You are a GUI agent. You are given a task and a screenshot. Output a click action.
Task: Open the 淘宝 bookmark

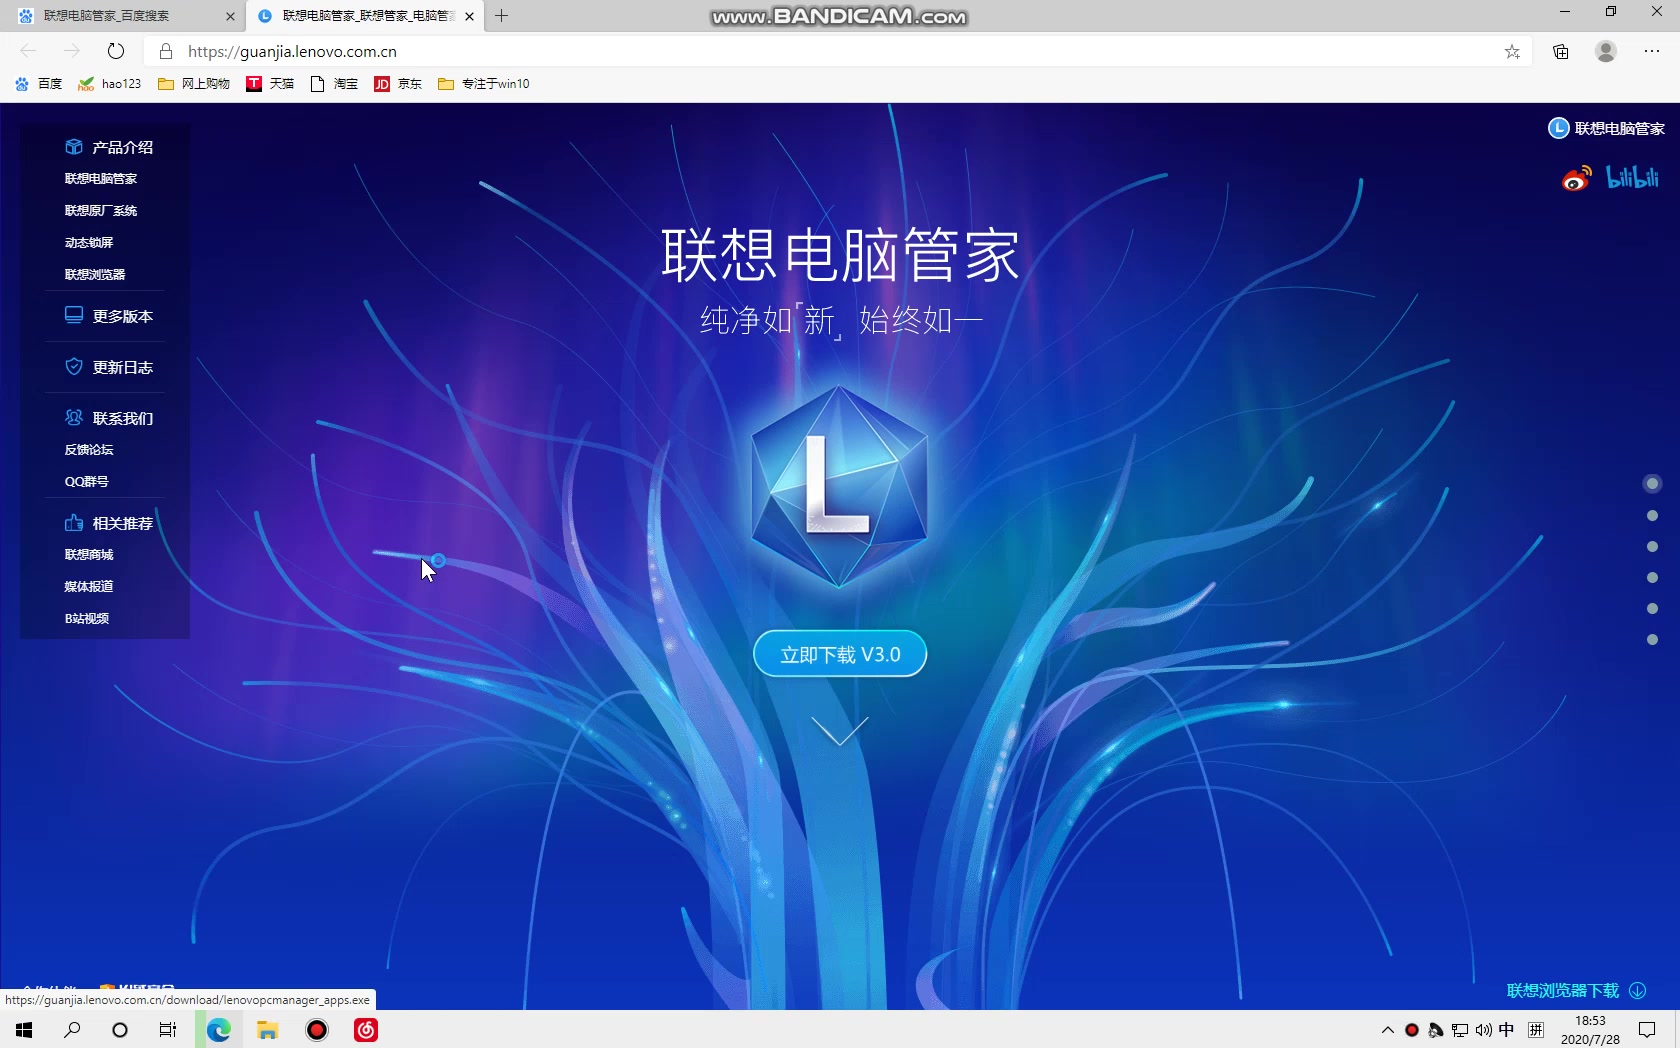(334, 84)
